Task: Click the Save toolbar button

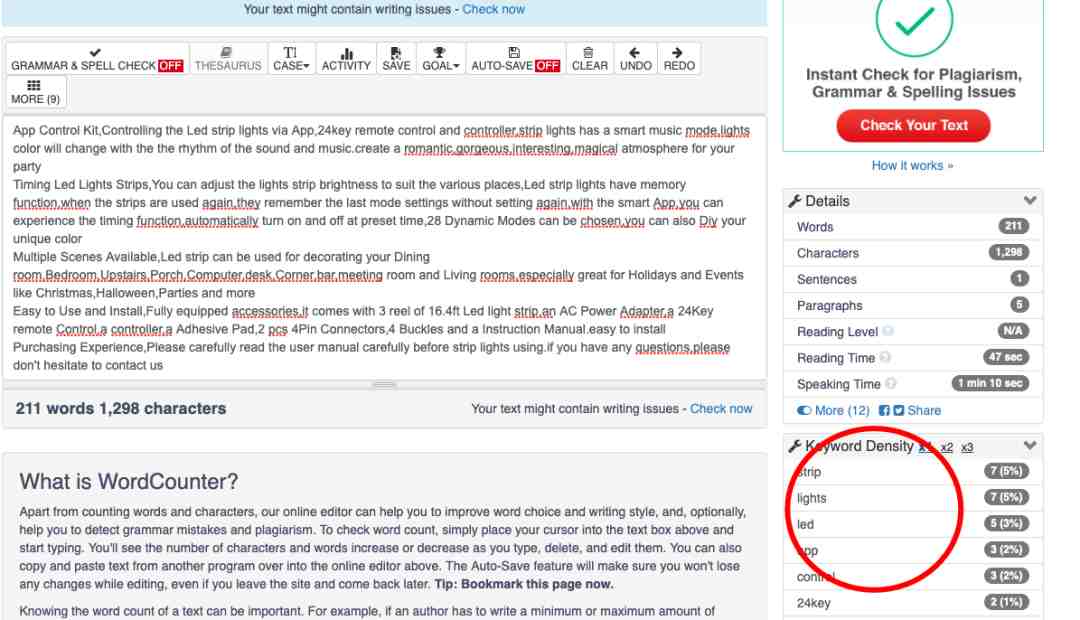Action: [396, 59]
